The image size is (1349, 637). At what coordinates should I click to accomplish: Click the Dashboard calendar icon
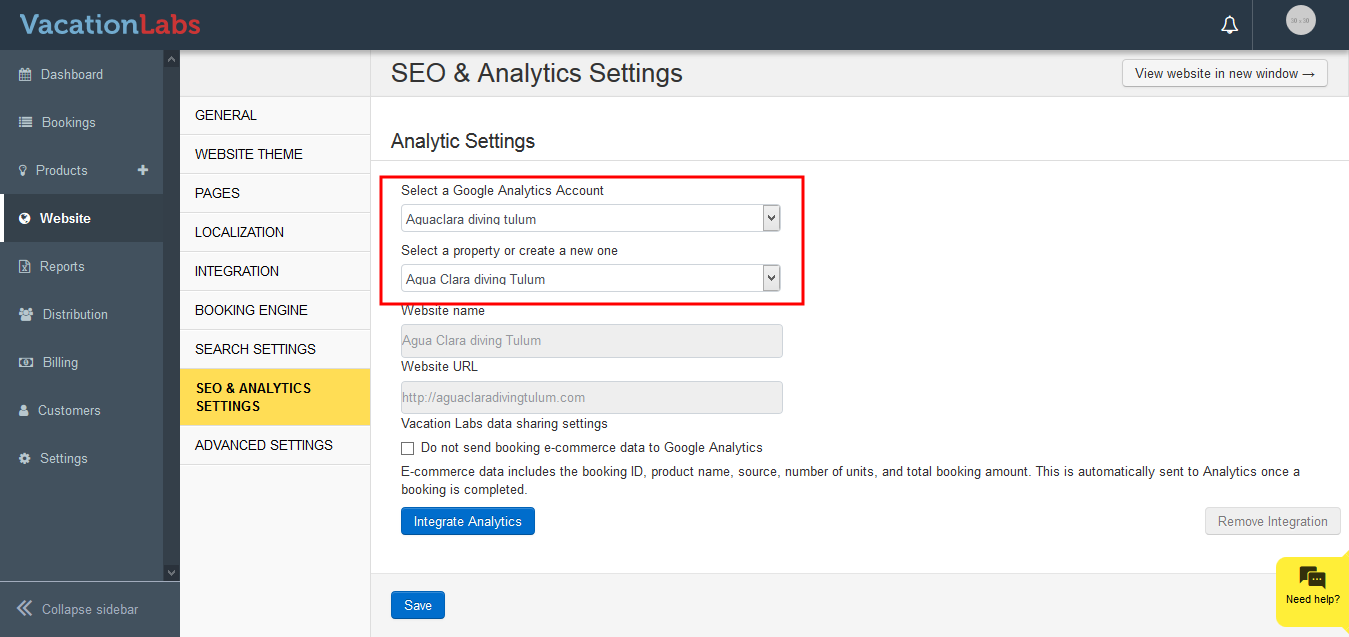tap(25, 75)
